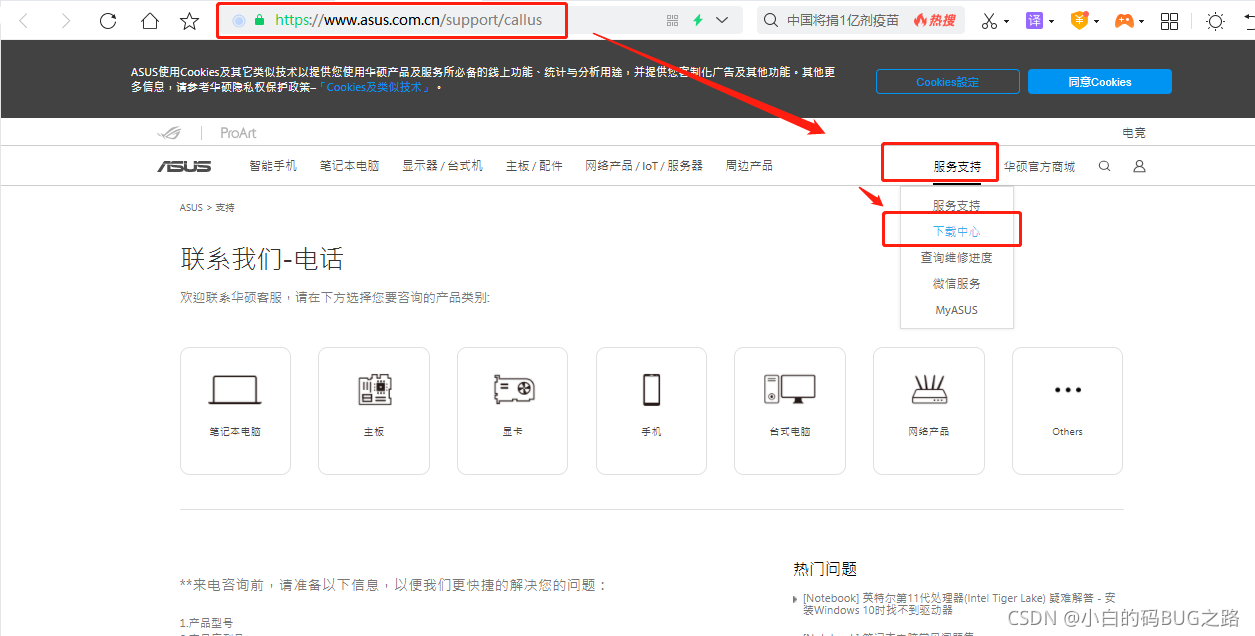Image resolution: width=1255 pixels, height=636 pixels.
Task: Click the browser search box magnifier icon
Action: tap(771, 20)
